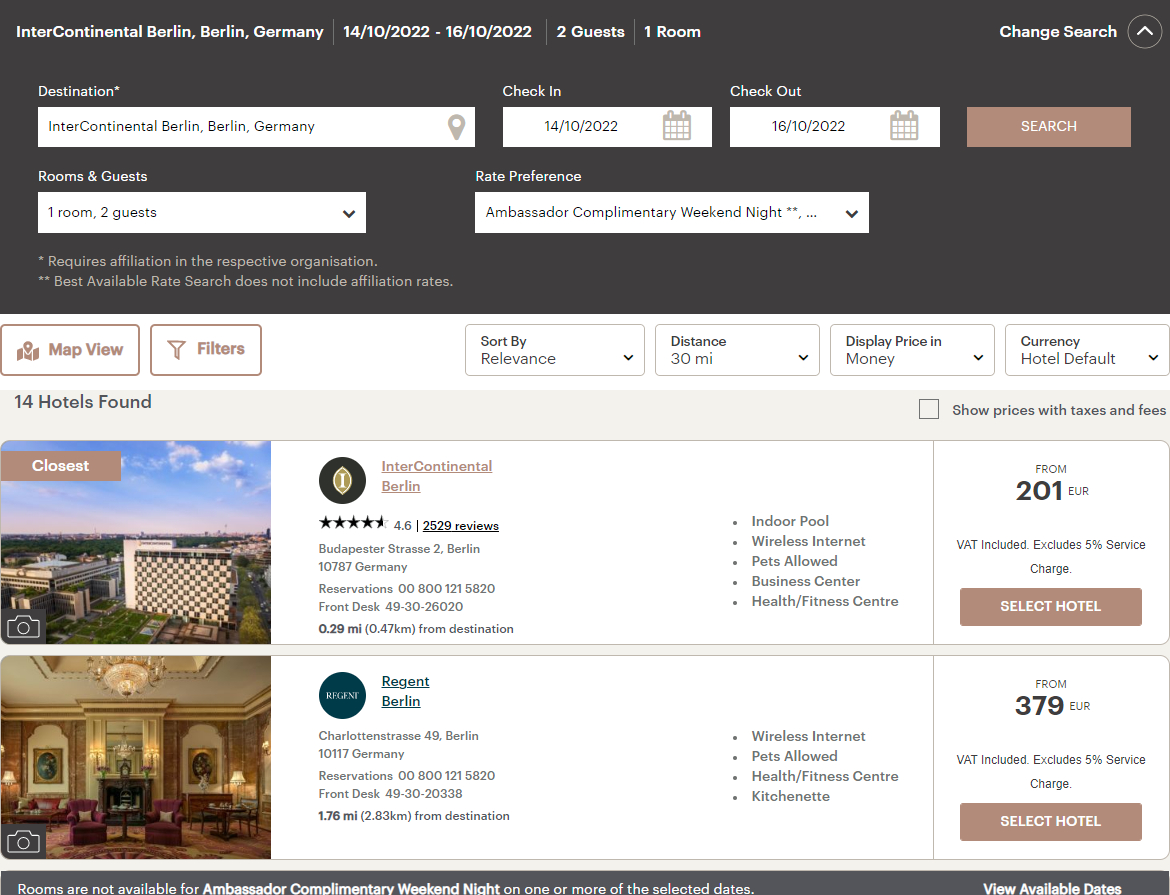Click camera icon on InterContinental Berlin photo

tap(23, 626)
